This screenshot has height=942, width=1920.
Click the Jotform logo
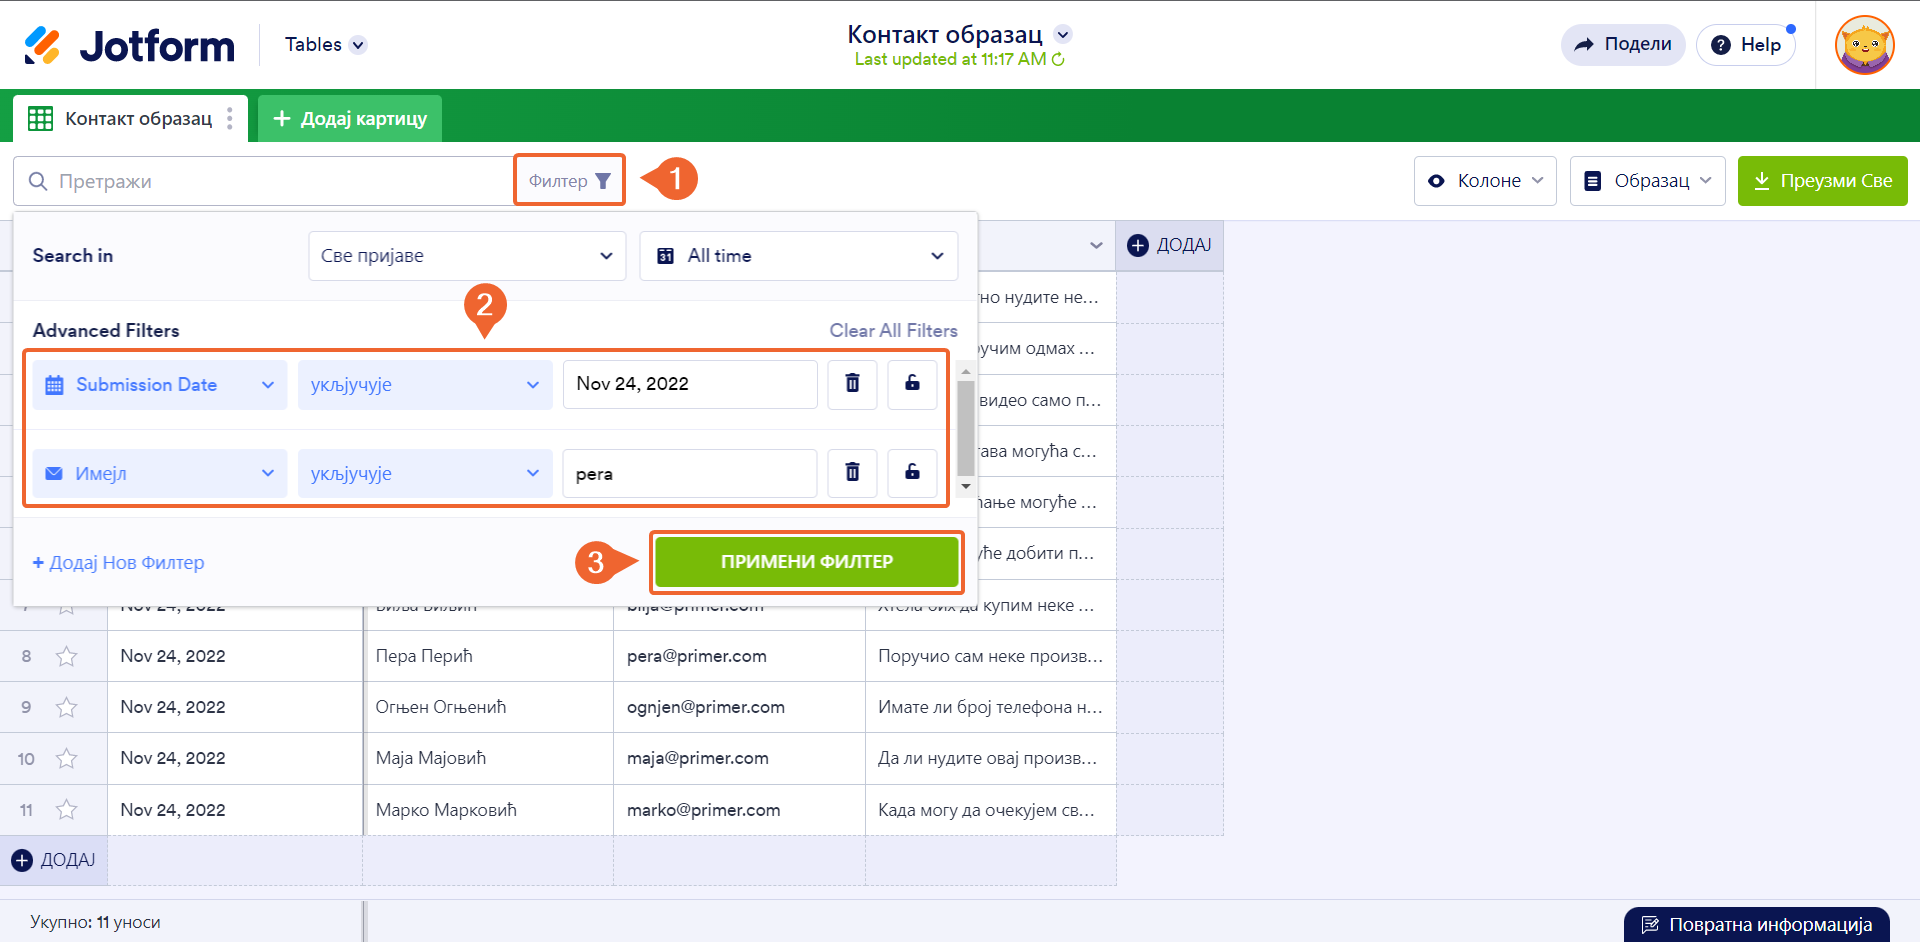point(130,46)
